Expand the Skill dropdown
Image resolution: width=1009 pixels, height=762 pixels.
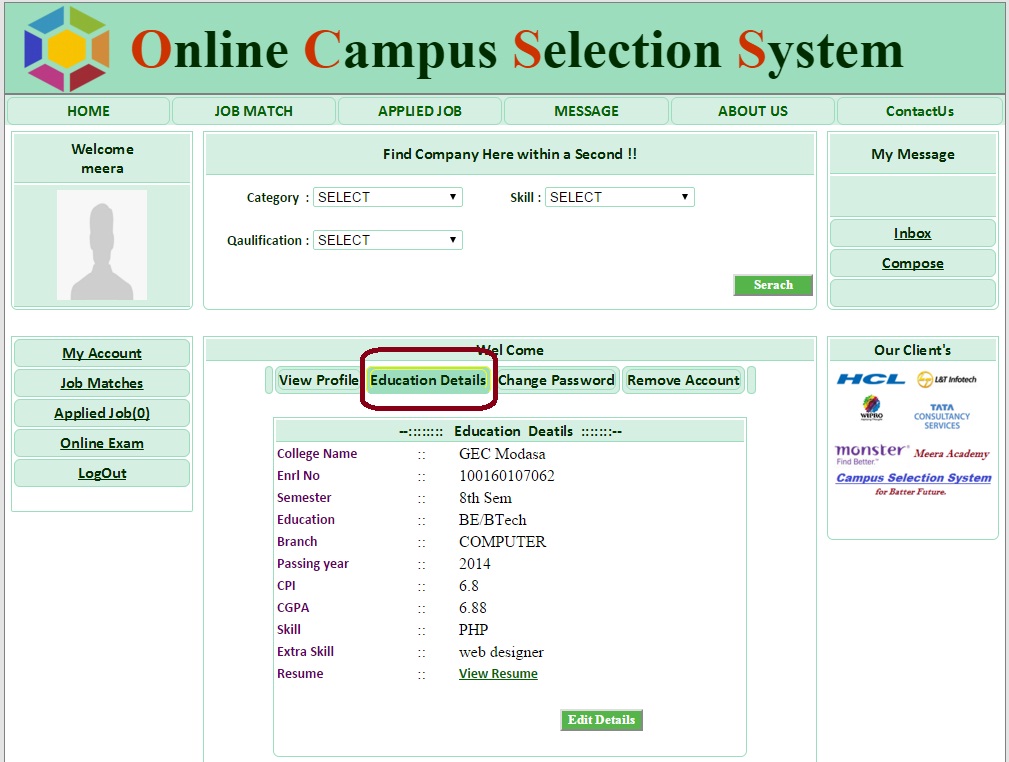pyautogui.click(x=619, y=197)
